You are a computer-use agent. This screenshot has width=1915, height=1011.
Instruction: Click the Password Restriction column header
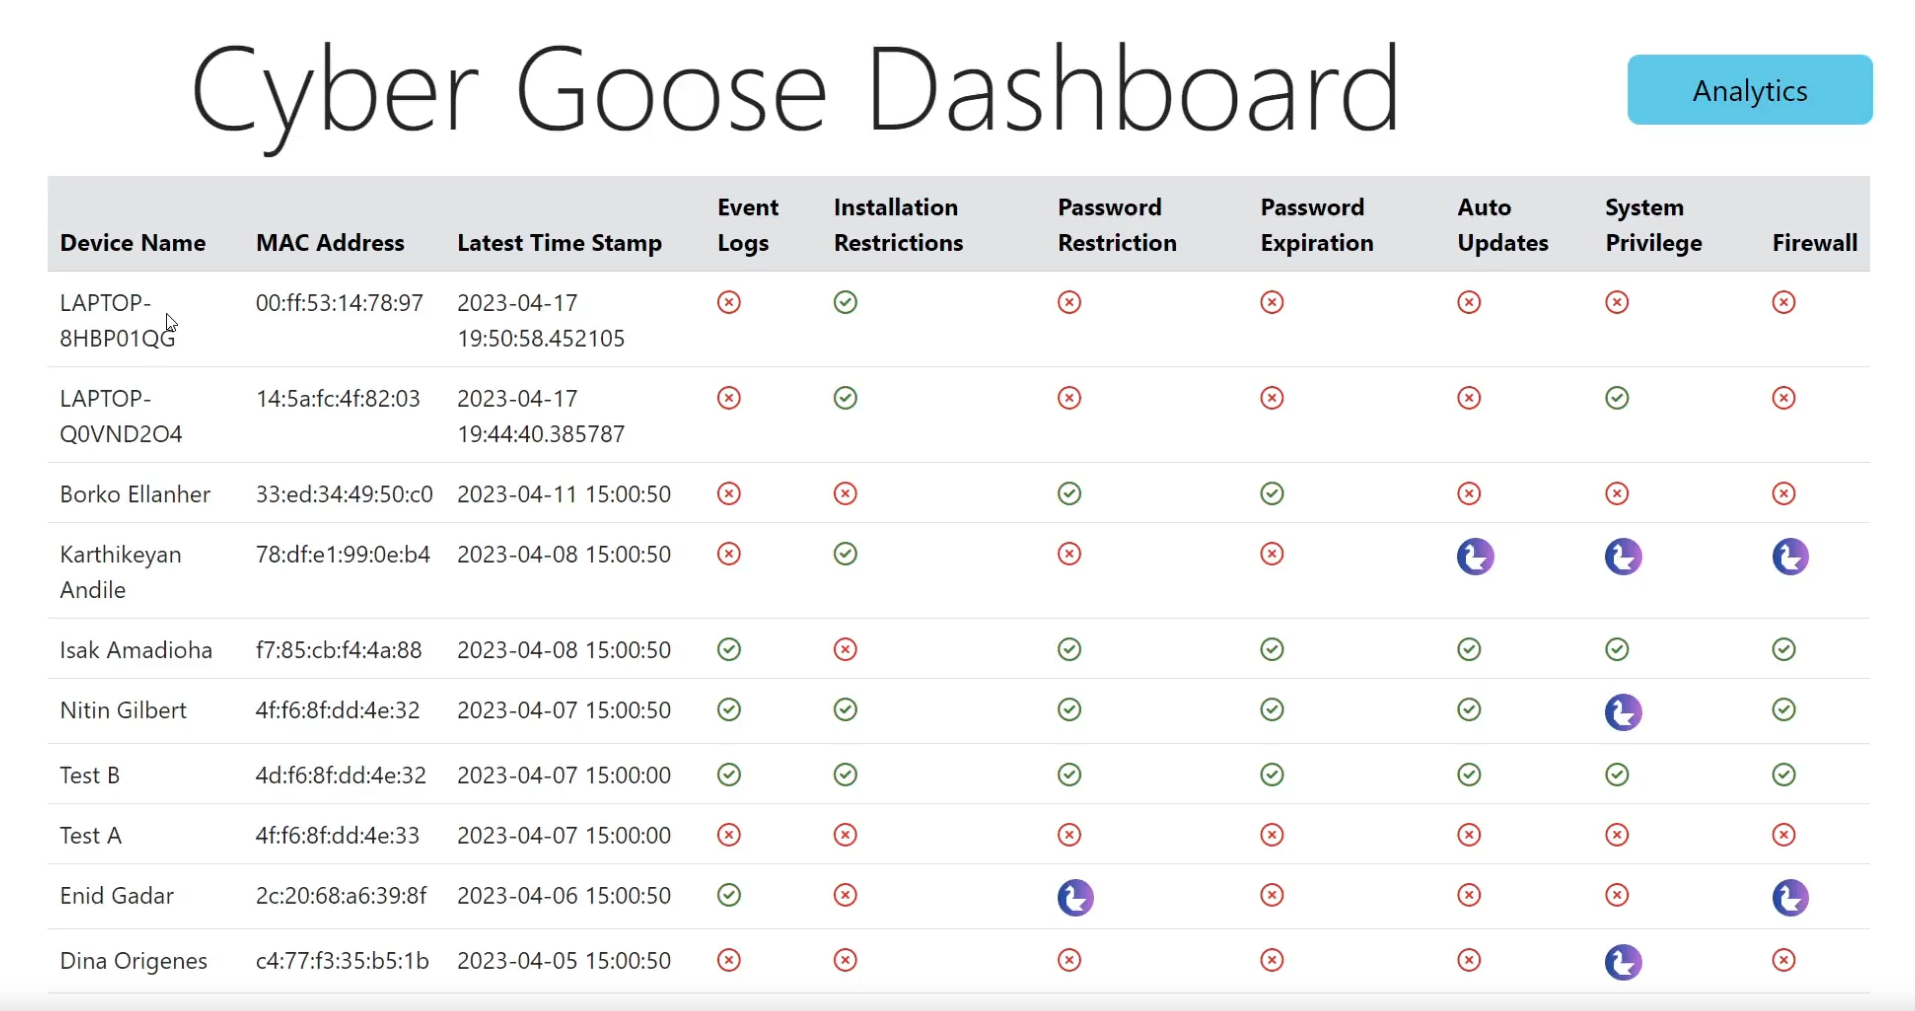[x=1117, y=225]
